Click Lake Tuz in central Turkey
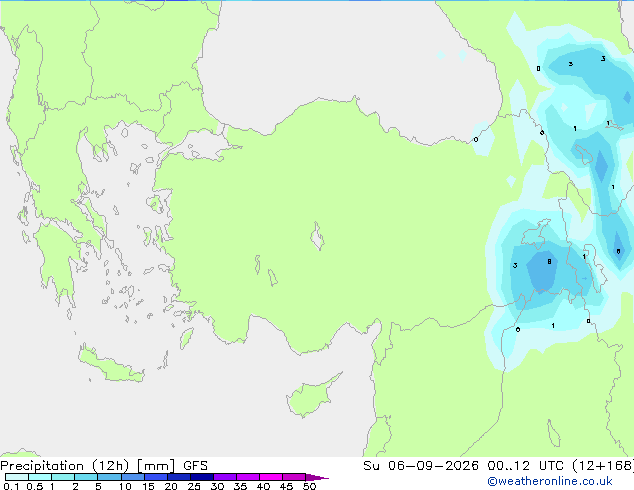Image resolution: width=634 pixels, height=490 pixels. [x=317, y=236]
